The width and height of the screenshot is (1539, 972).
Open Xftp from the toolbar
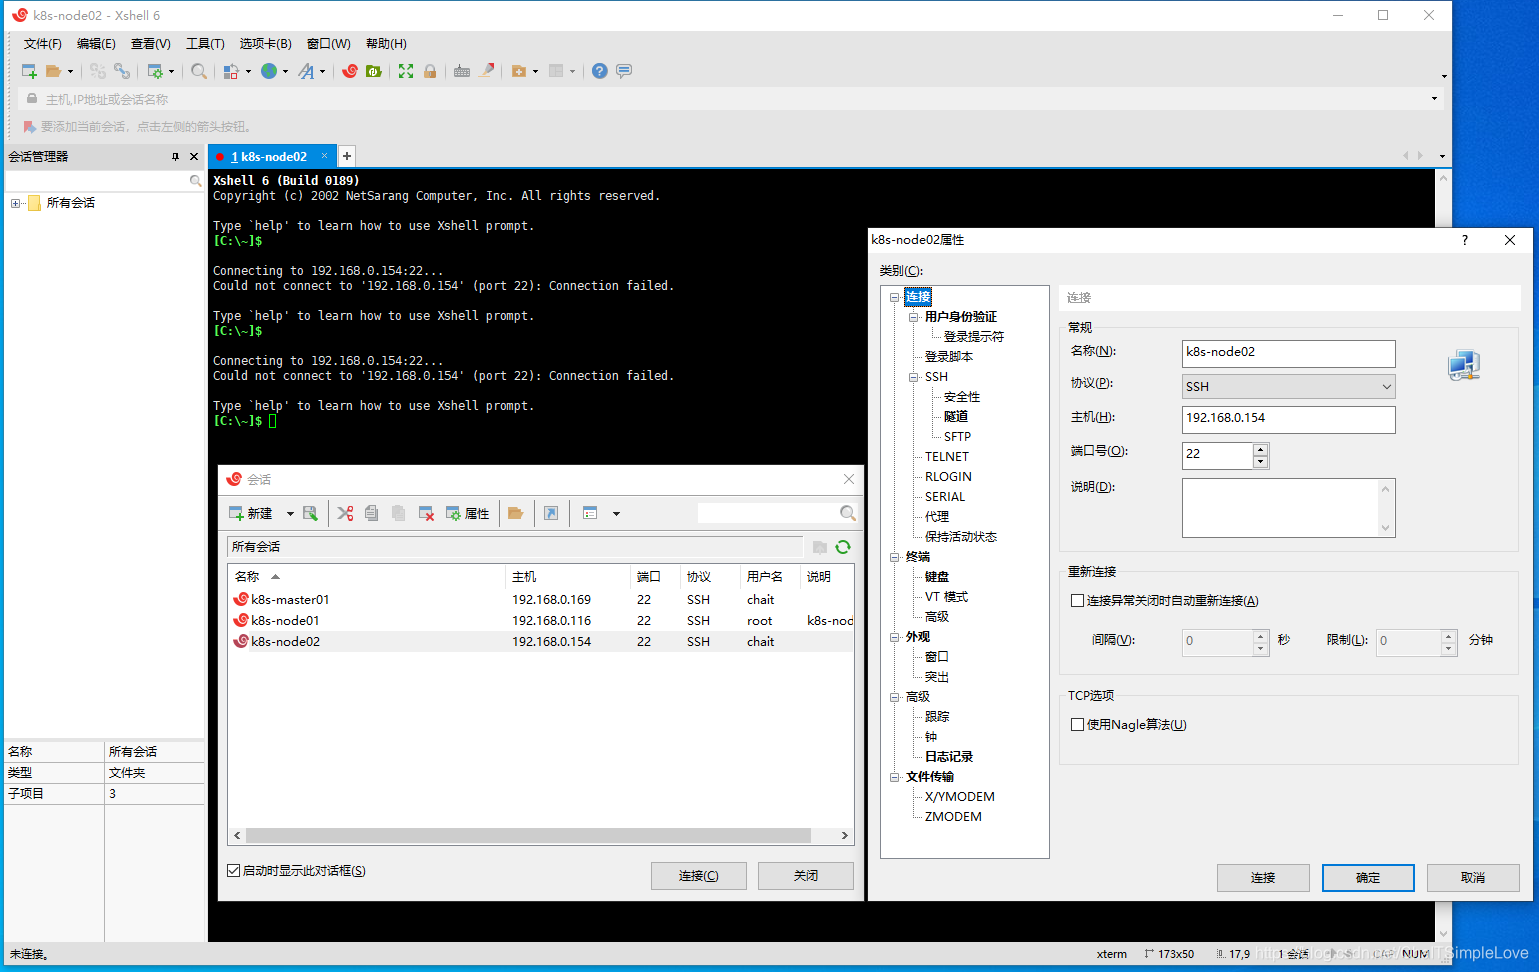tap(373, 71)
